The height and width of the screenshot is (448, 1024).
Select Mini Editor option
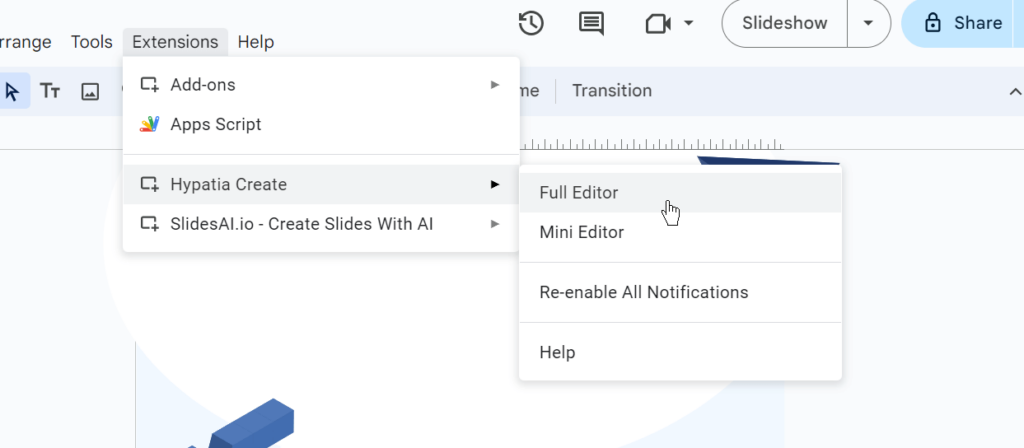point(581,233)
